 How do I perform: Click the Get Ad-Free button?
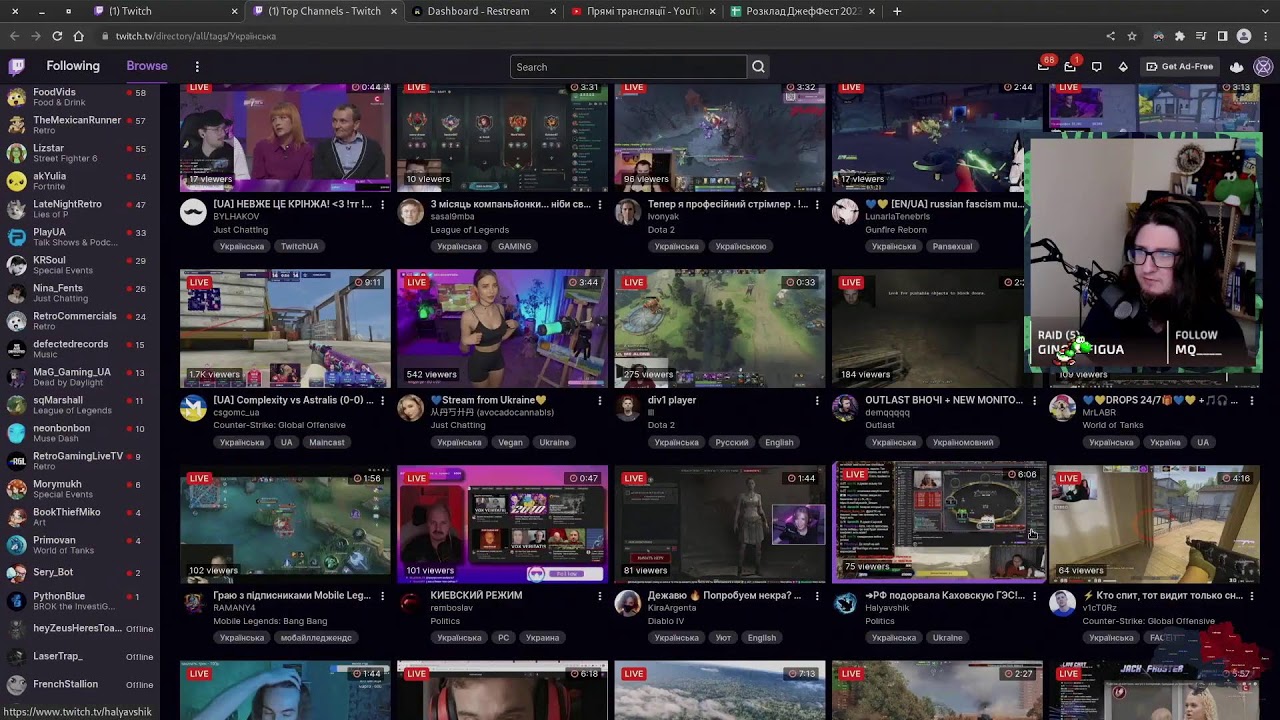click(1179, 67)
